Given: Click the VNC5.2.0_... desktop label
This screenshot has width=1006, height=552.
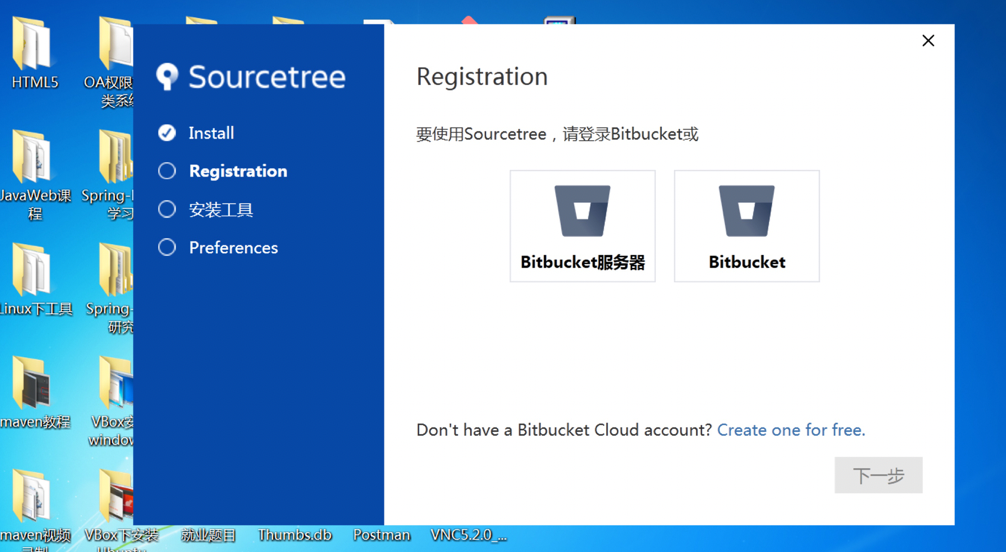Looking at the screenshot, I should pos(468,535).
